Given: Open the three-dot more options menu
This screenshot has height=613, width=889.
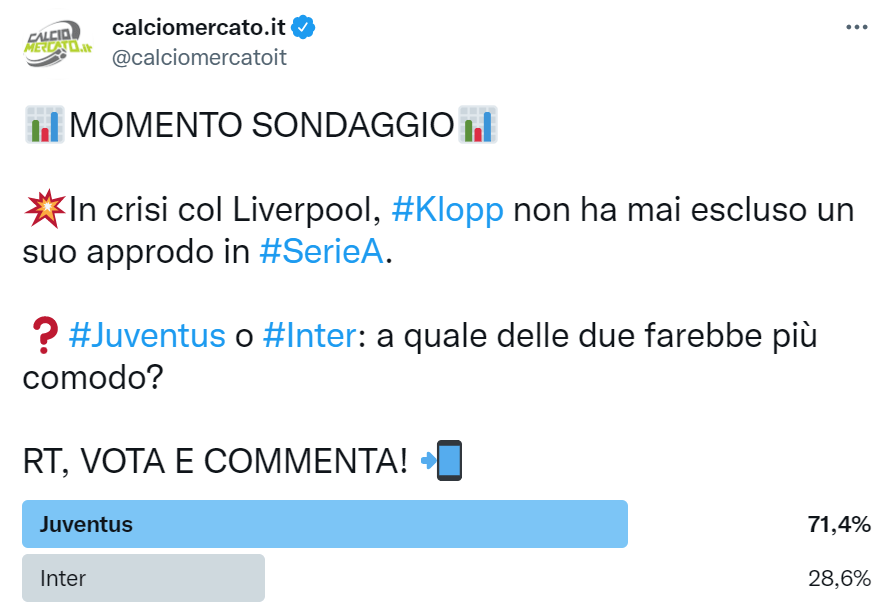Looking at the screenshot, I should coord(857,27).
